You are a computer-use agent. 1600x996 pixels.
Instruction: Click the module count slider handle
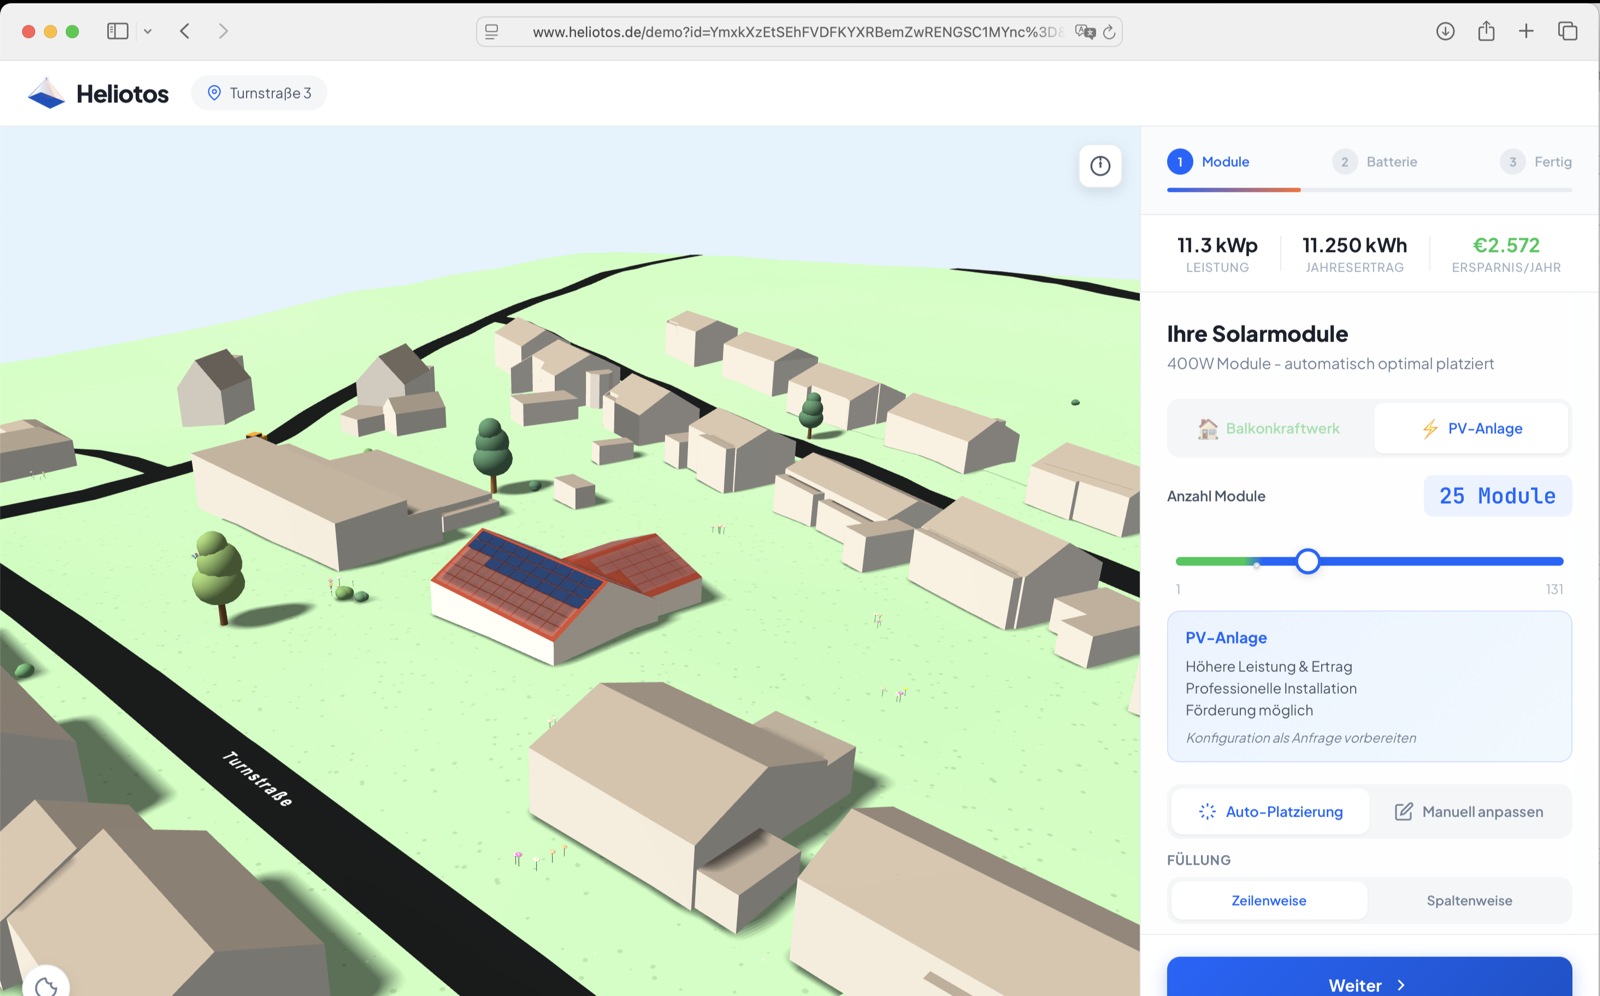pyautogui.click(x=1307, y=561)
